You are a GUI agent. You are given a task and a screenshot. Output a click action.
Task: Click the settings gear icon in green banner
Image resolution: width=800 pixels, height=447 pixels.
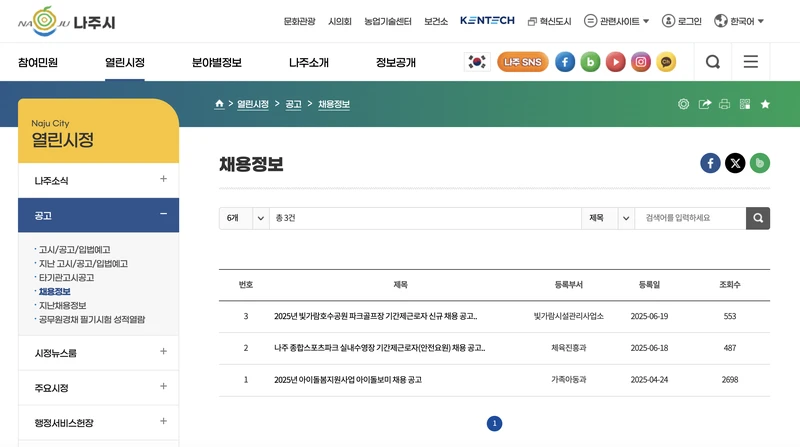(684, 104)
